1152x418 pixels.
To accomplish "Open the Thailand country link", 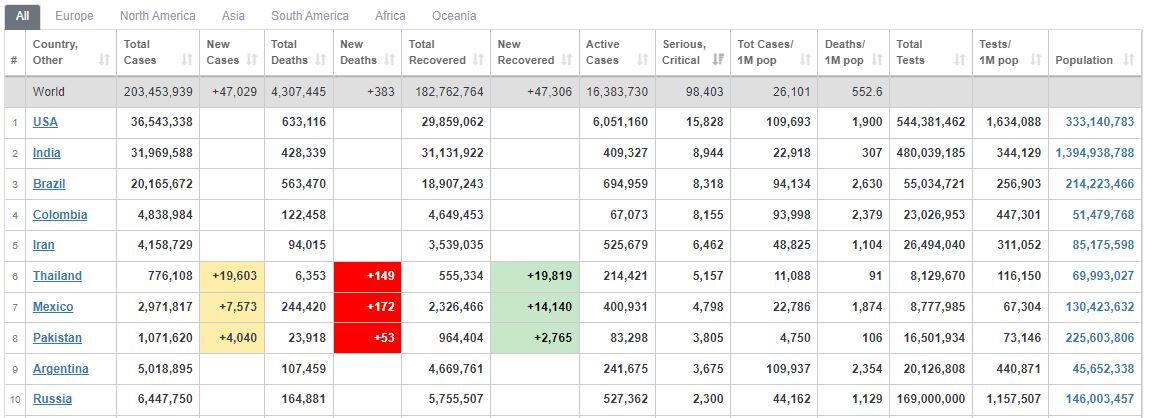I will (57, 276).
